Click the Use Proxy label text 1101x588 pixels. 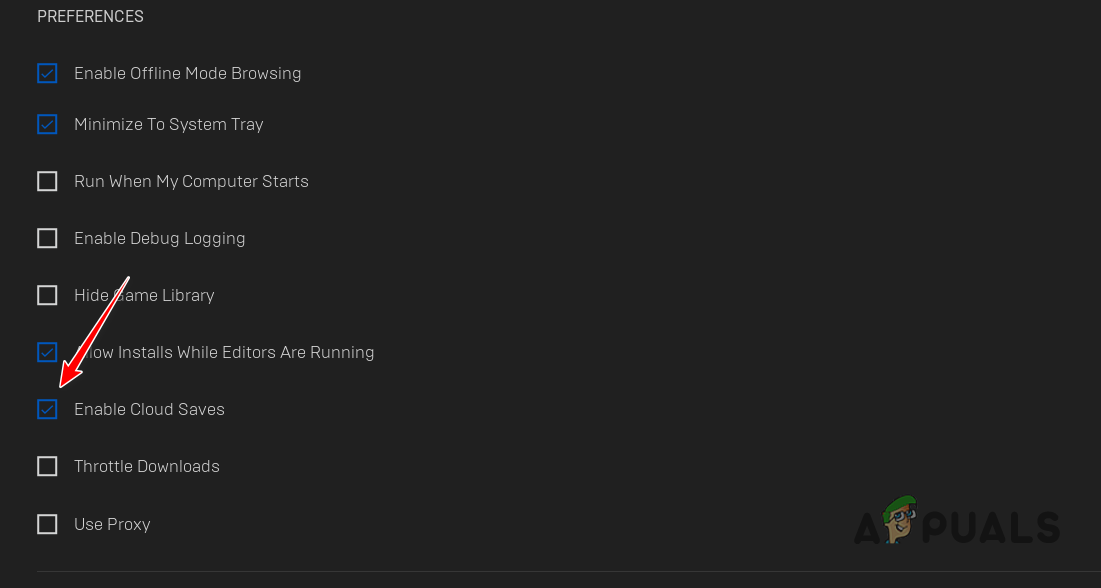(x=112, y=524)
